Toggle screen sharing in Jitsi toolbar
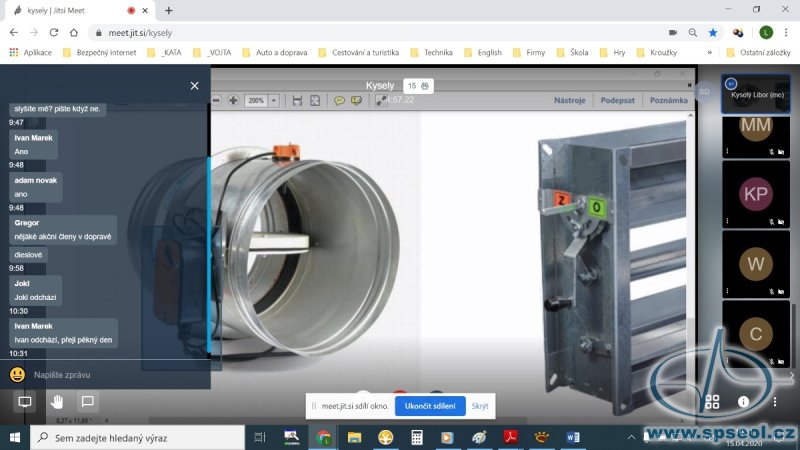Viewport: 800px width, 450px height. tap(24, 402)
